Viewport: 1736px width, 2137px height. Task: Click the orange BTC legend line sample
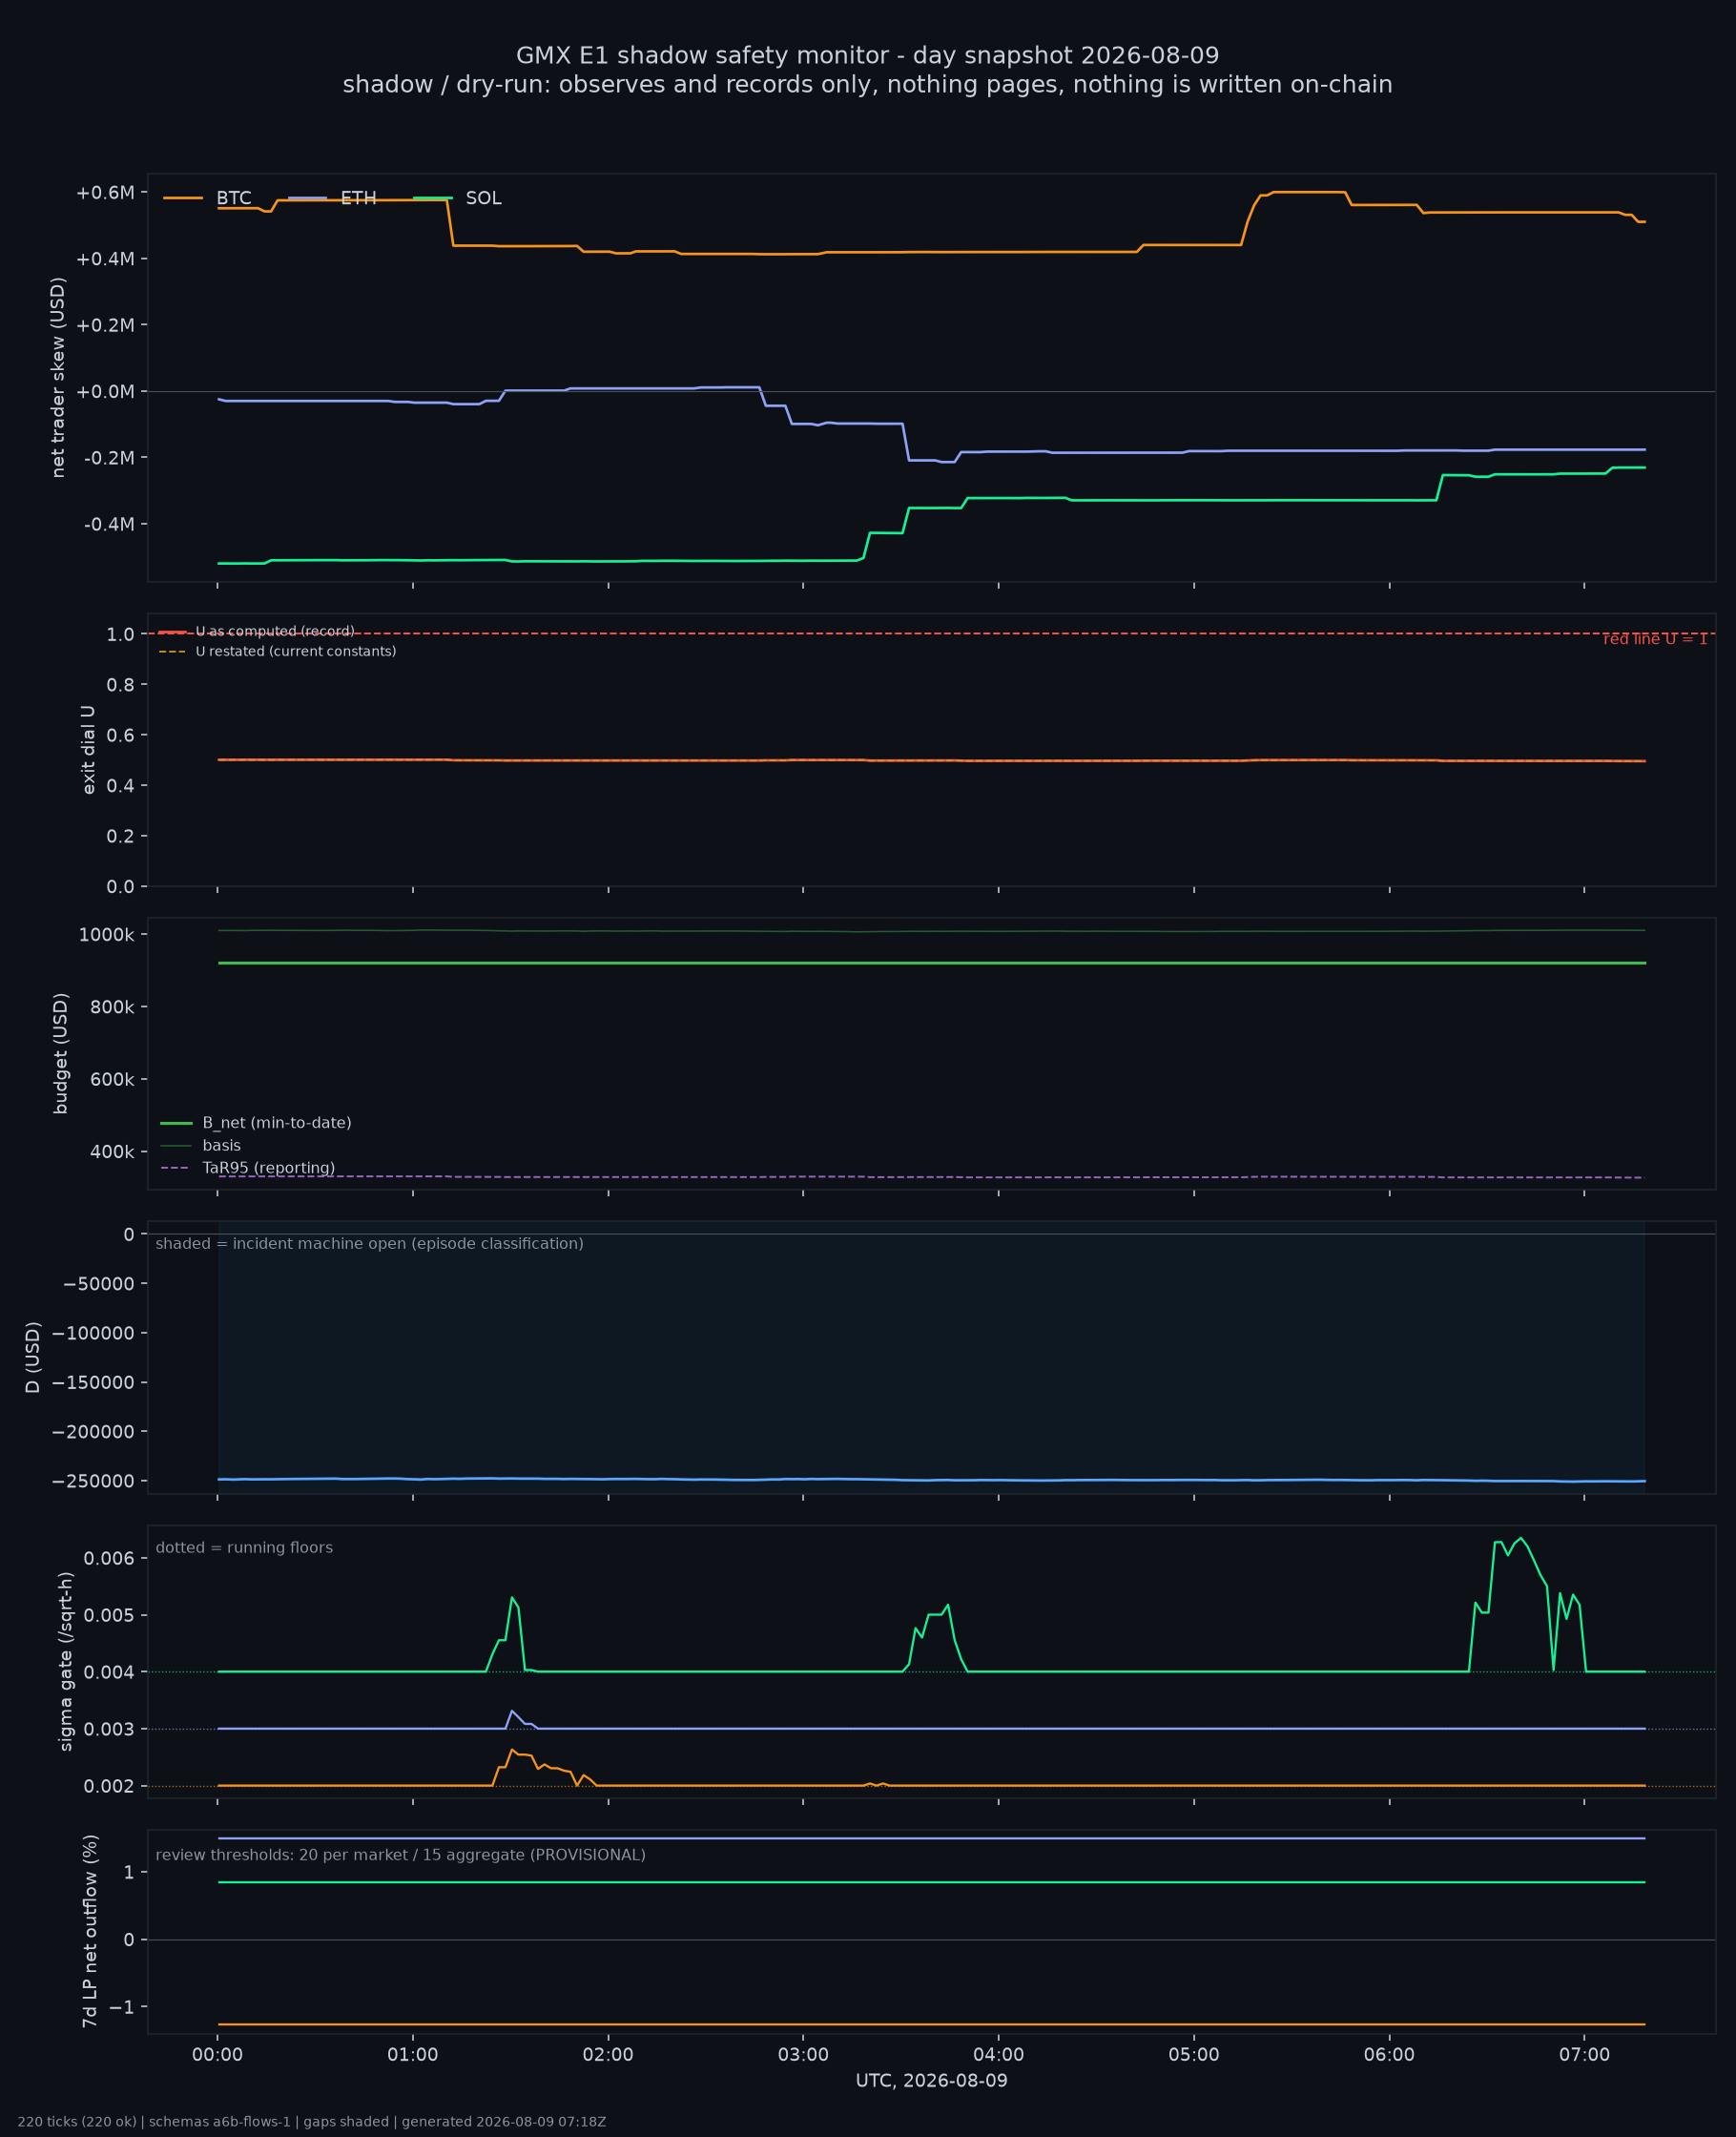point(183,198)
